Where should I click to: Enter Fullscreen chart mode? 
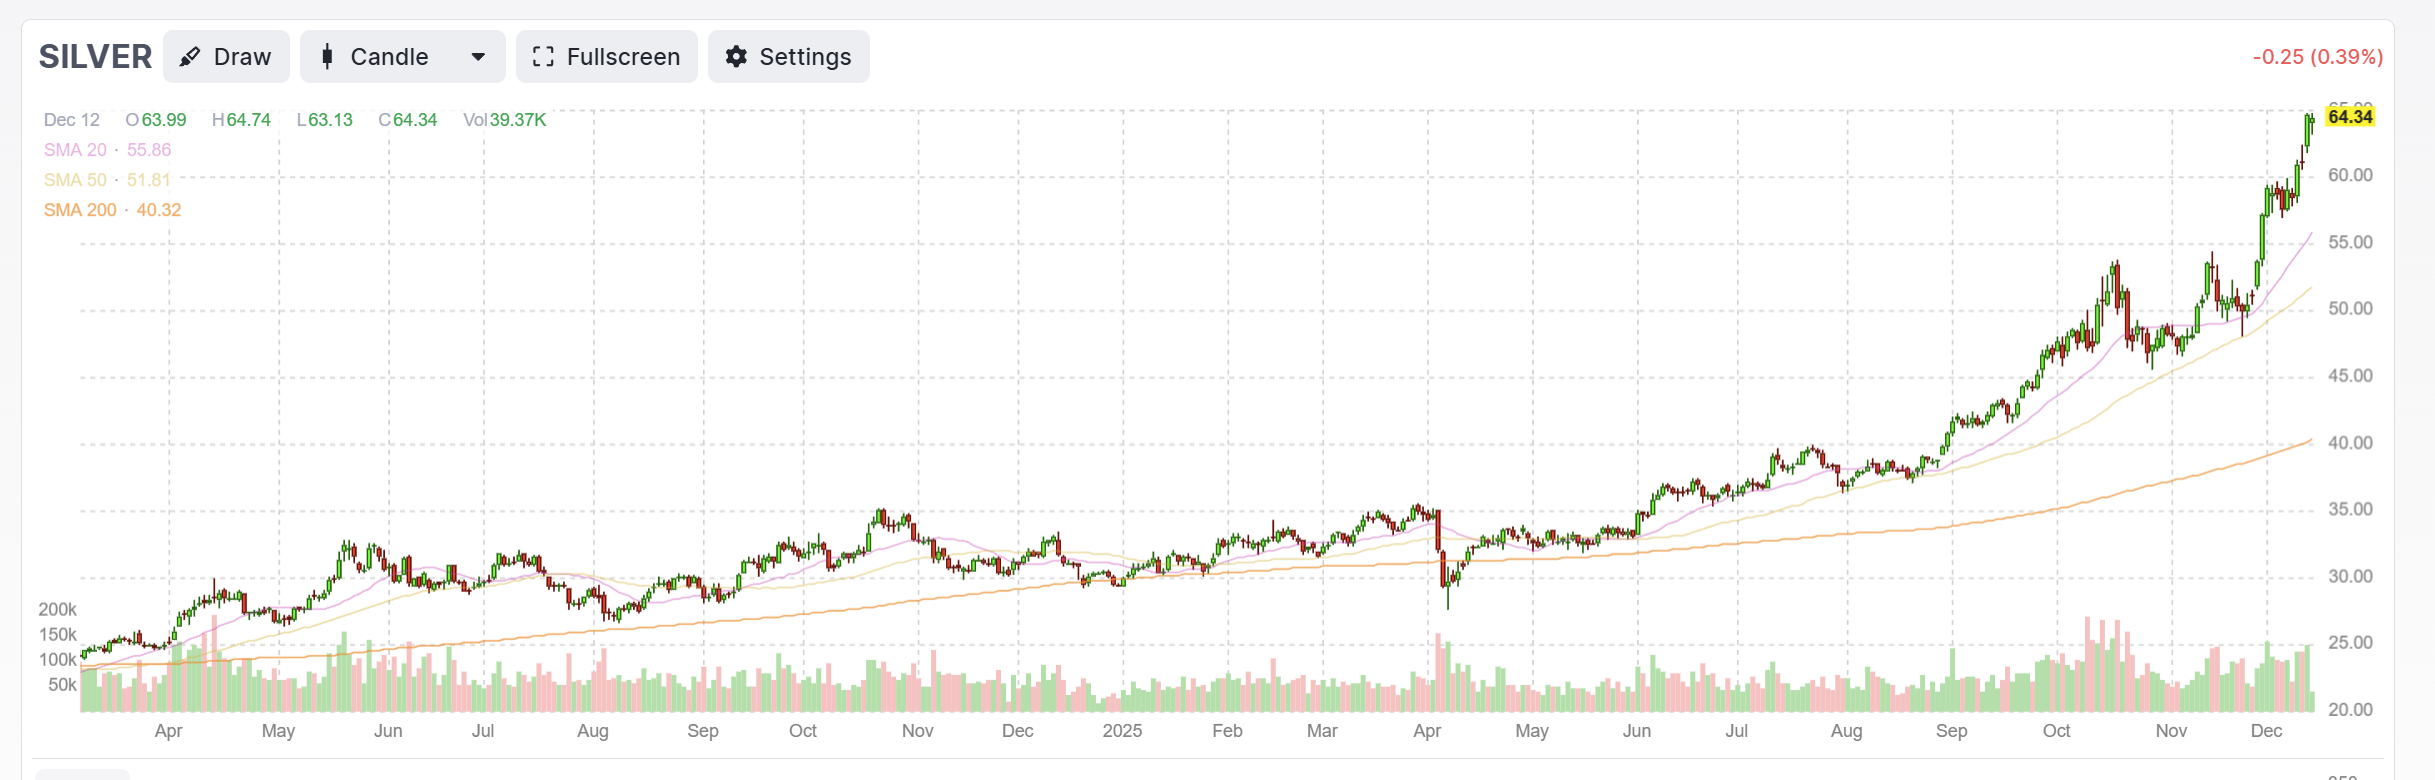(607, 57)
